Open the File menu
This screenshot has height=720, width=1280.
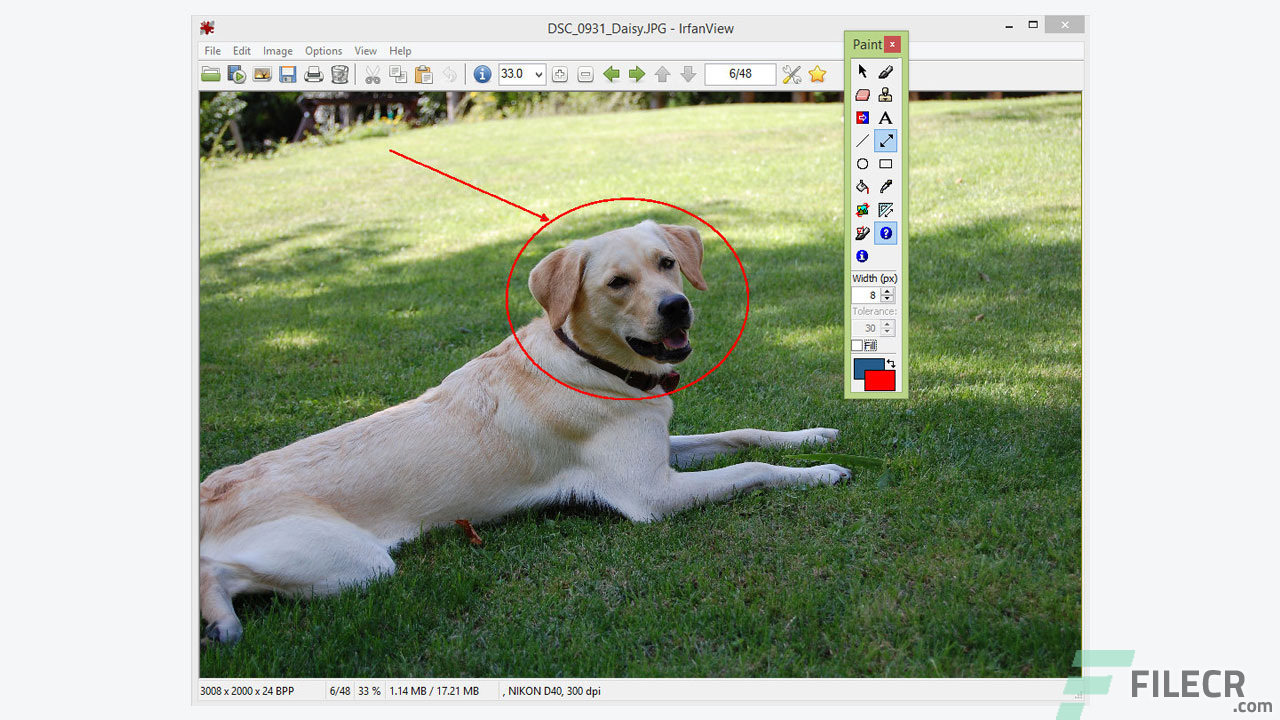point(212,51)
